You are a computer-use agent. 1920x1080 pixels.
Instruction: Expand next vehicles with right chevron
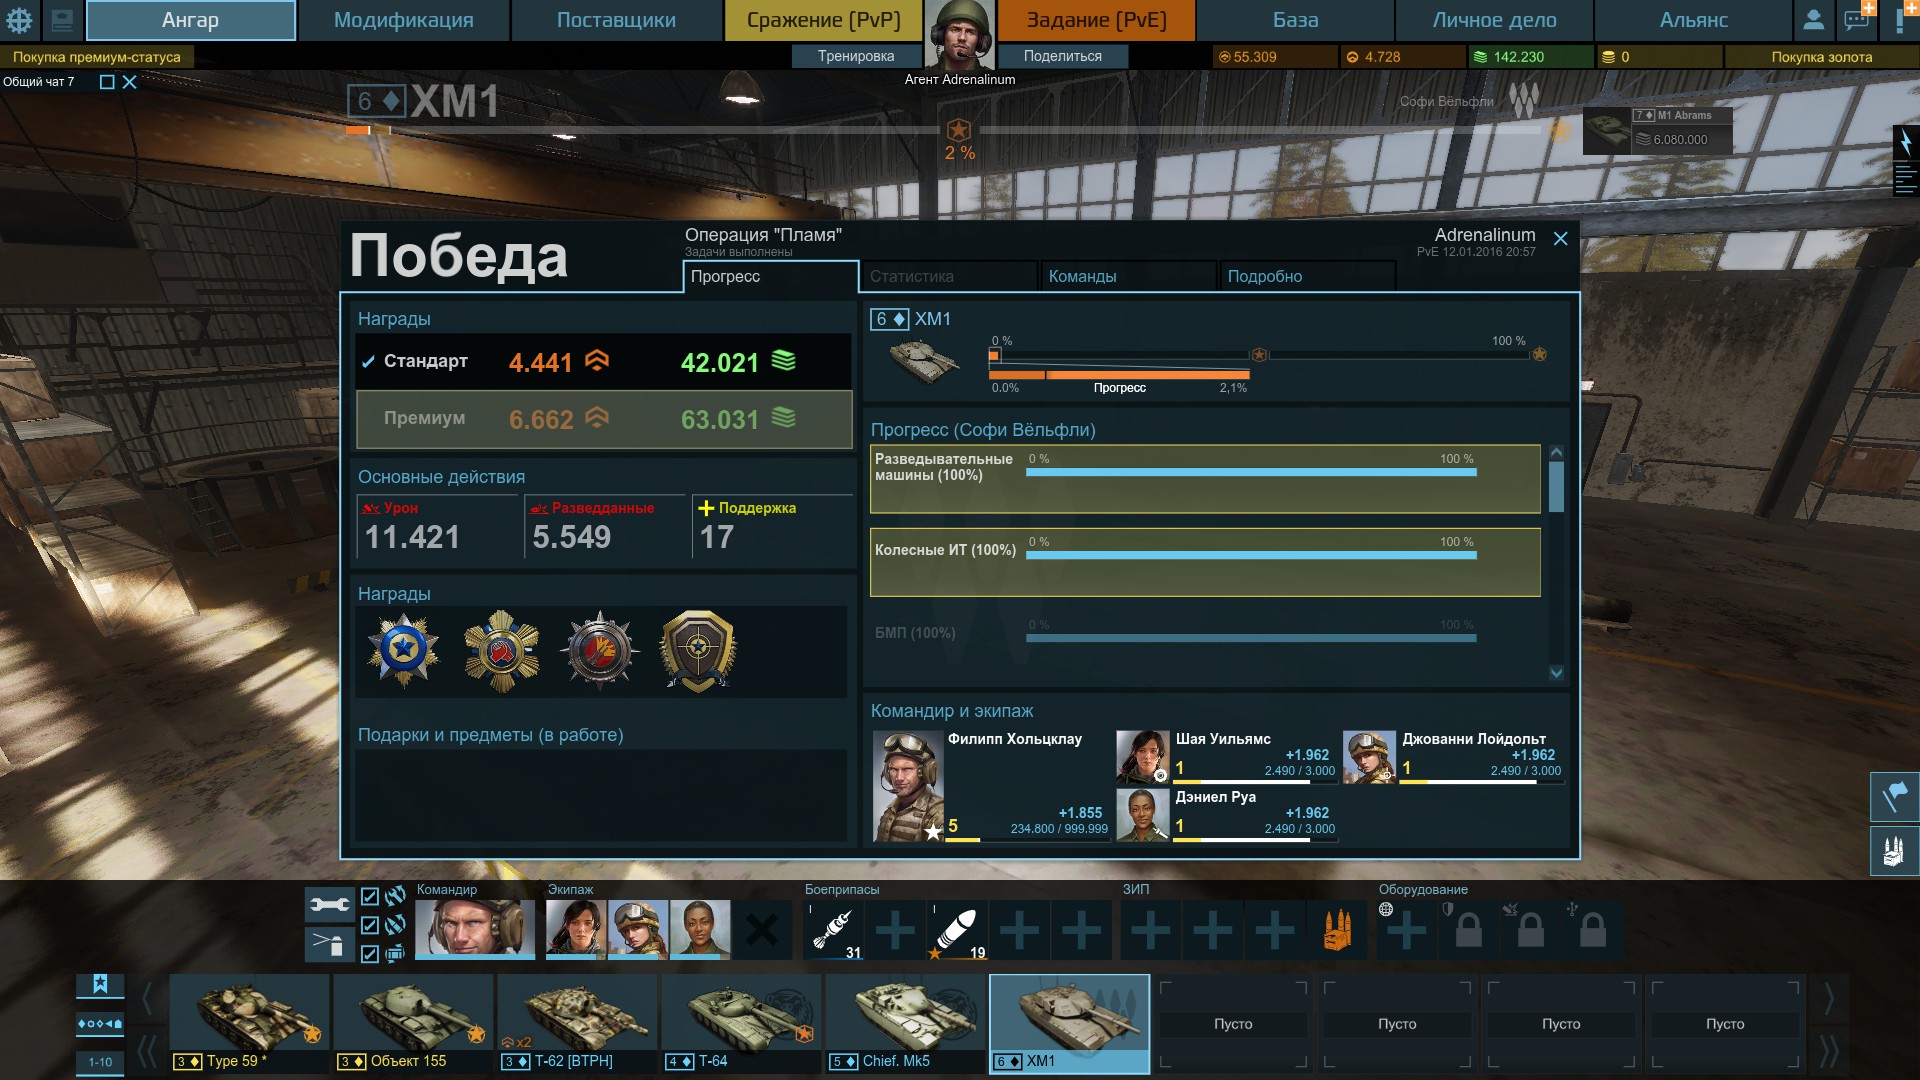tap(1829, 998)
